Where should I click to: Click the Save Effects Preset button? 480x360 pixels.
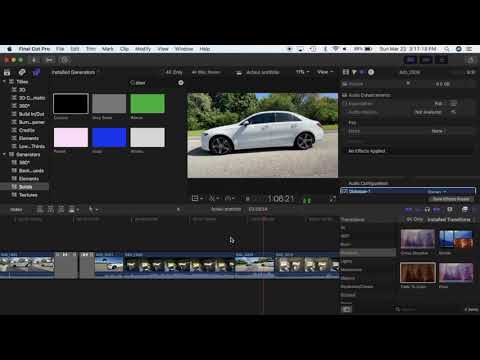[451, 199]
